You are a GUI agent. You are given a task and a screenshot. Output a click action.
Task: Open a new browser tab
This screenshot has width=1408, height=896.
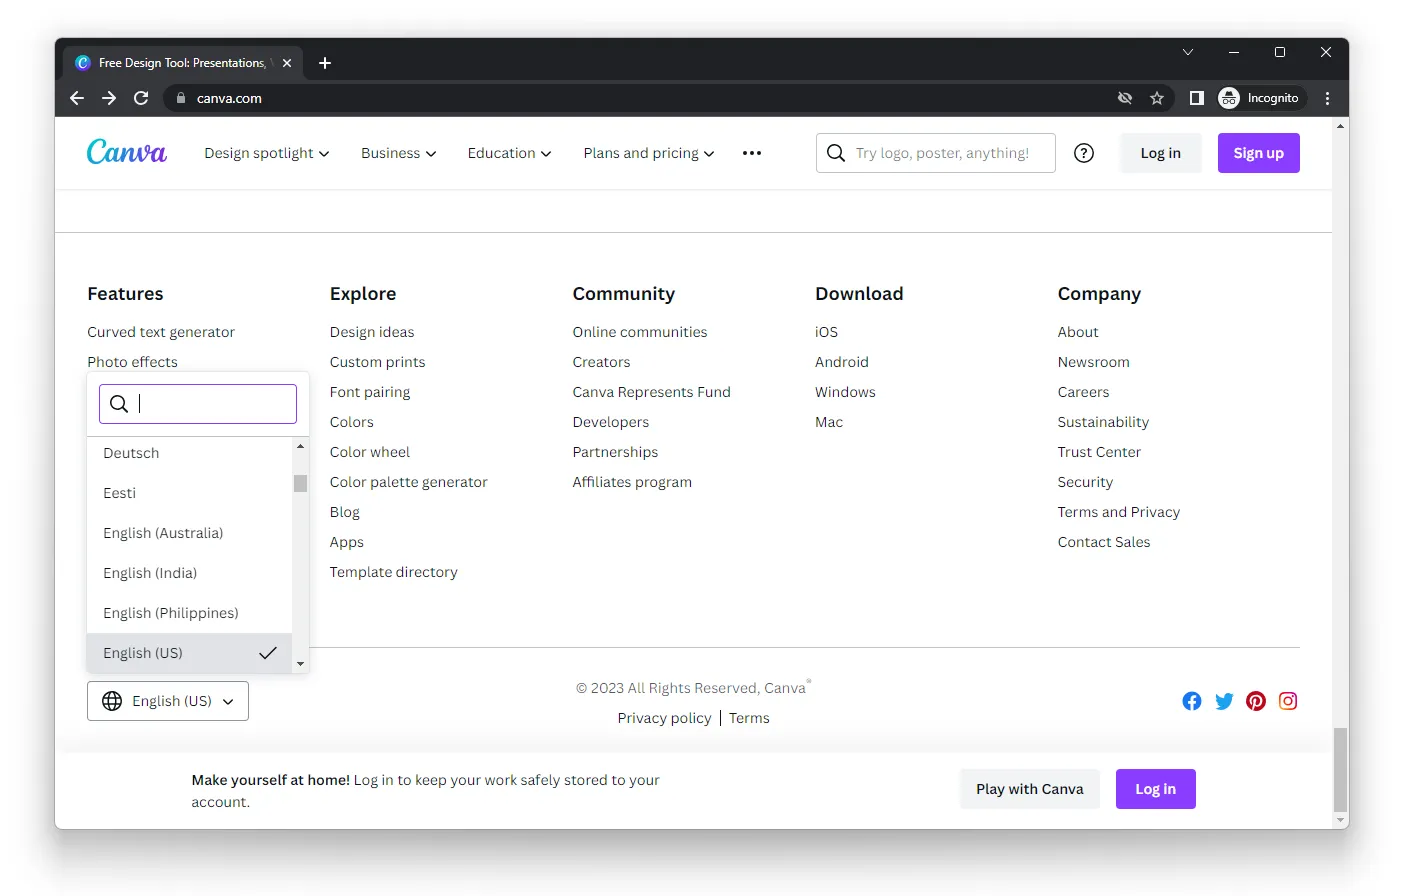pos(325,63)
